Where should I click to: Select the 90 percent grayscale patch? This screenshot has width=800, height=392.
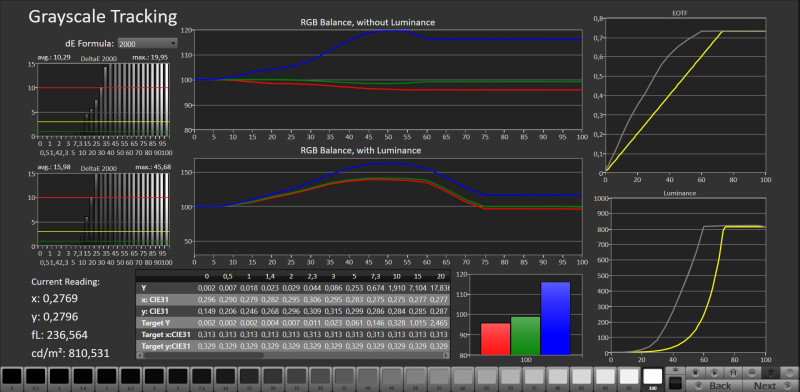[606, 379]
